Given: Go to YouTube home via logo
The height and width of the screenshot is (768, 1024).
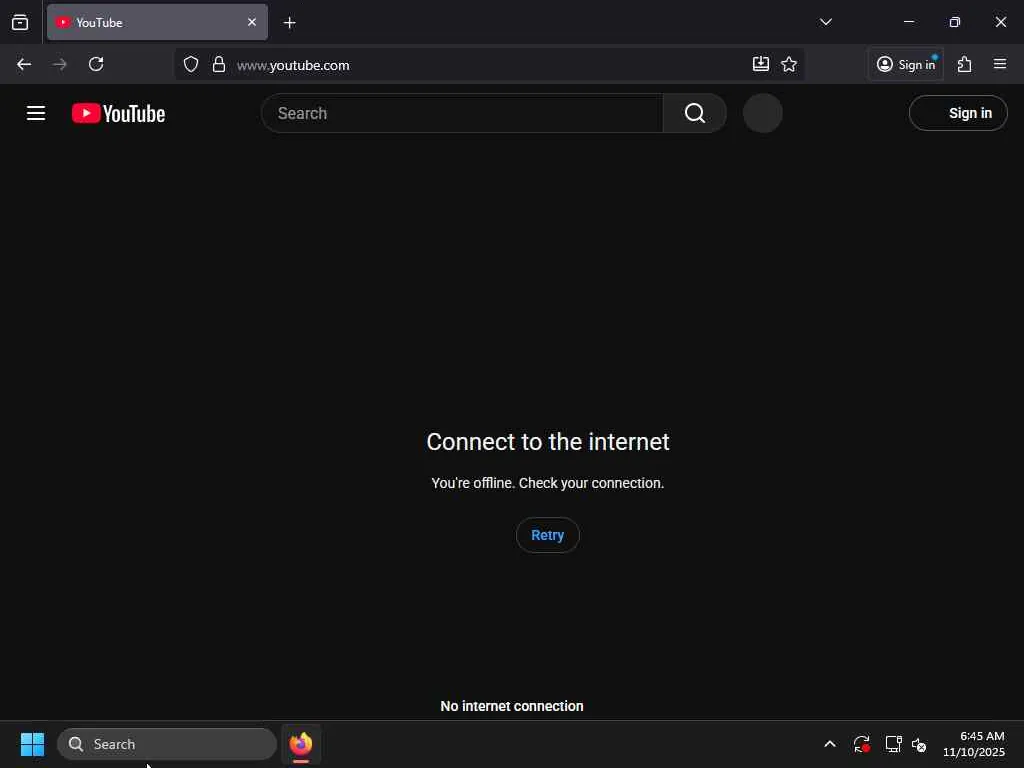Looking at the screenshot, I should (x=118, y=113).
